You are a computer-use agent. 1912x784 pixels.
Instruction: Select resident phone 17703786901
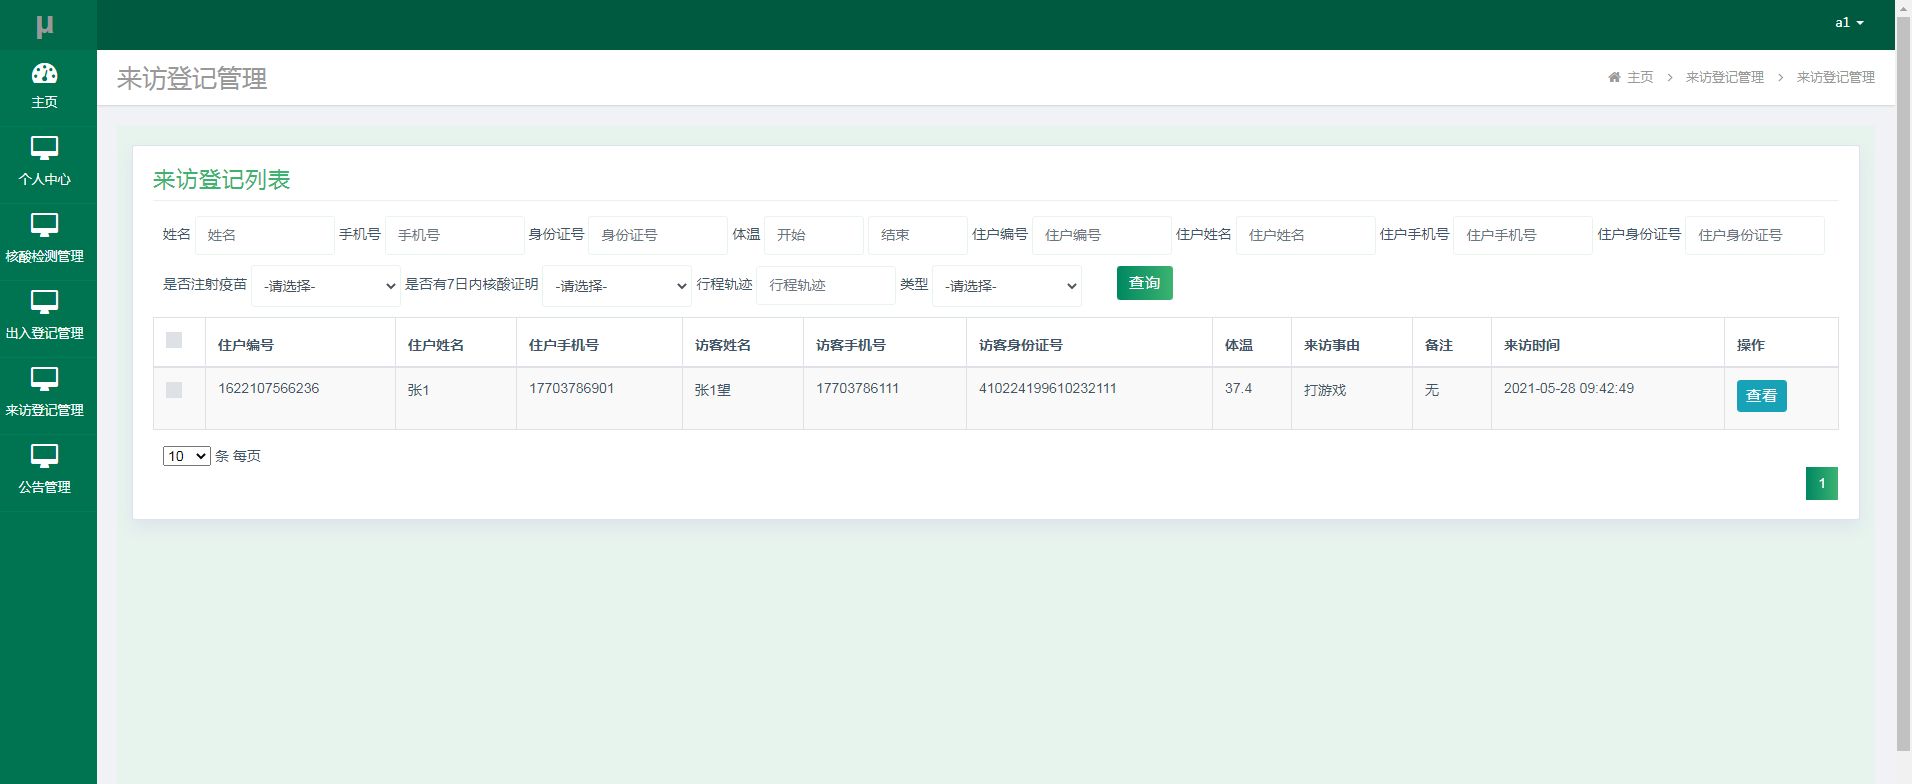[x=572, y=388]
